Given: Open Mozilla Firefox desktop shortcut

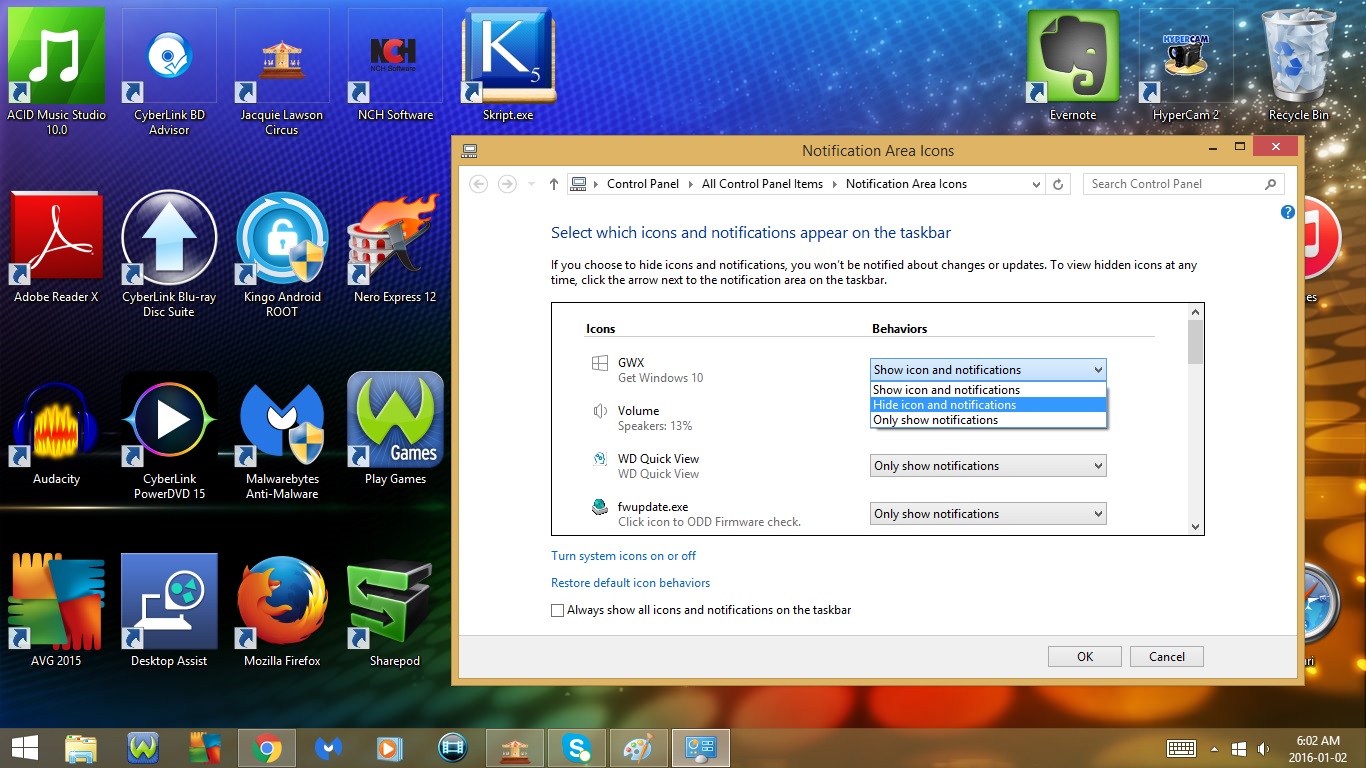Looking at the screenshot, I should pyautogui.click(x=282, y=611).
